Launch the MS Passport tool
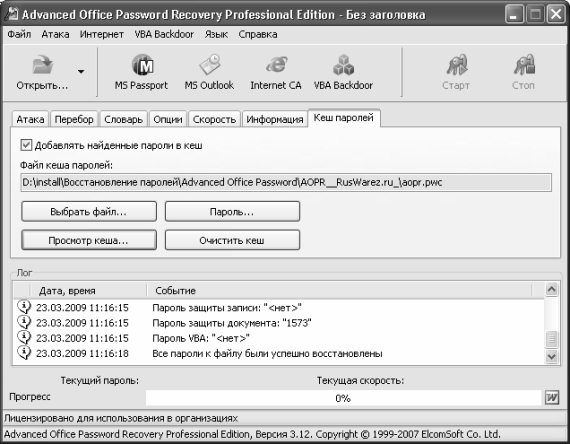Viewport: 570px width, 444px height. (x=141, y=72)
